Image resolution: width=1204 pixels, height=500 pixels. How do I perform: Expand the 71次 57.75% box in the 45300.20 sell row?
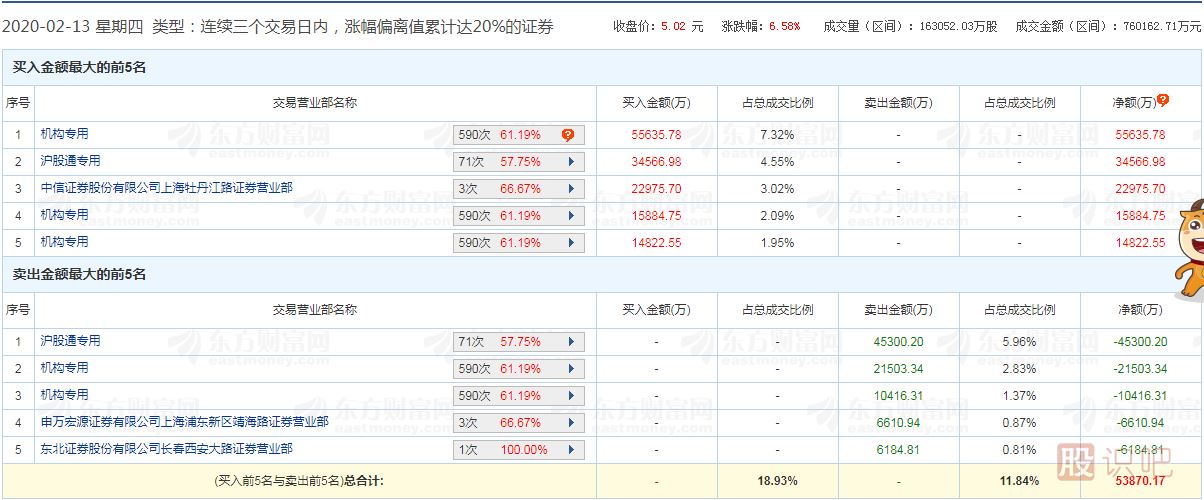(518, 342)
